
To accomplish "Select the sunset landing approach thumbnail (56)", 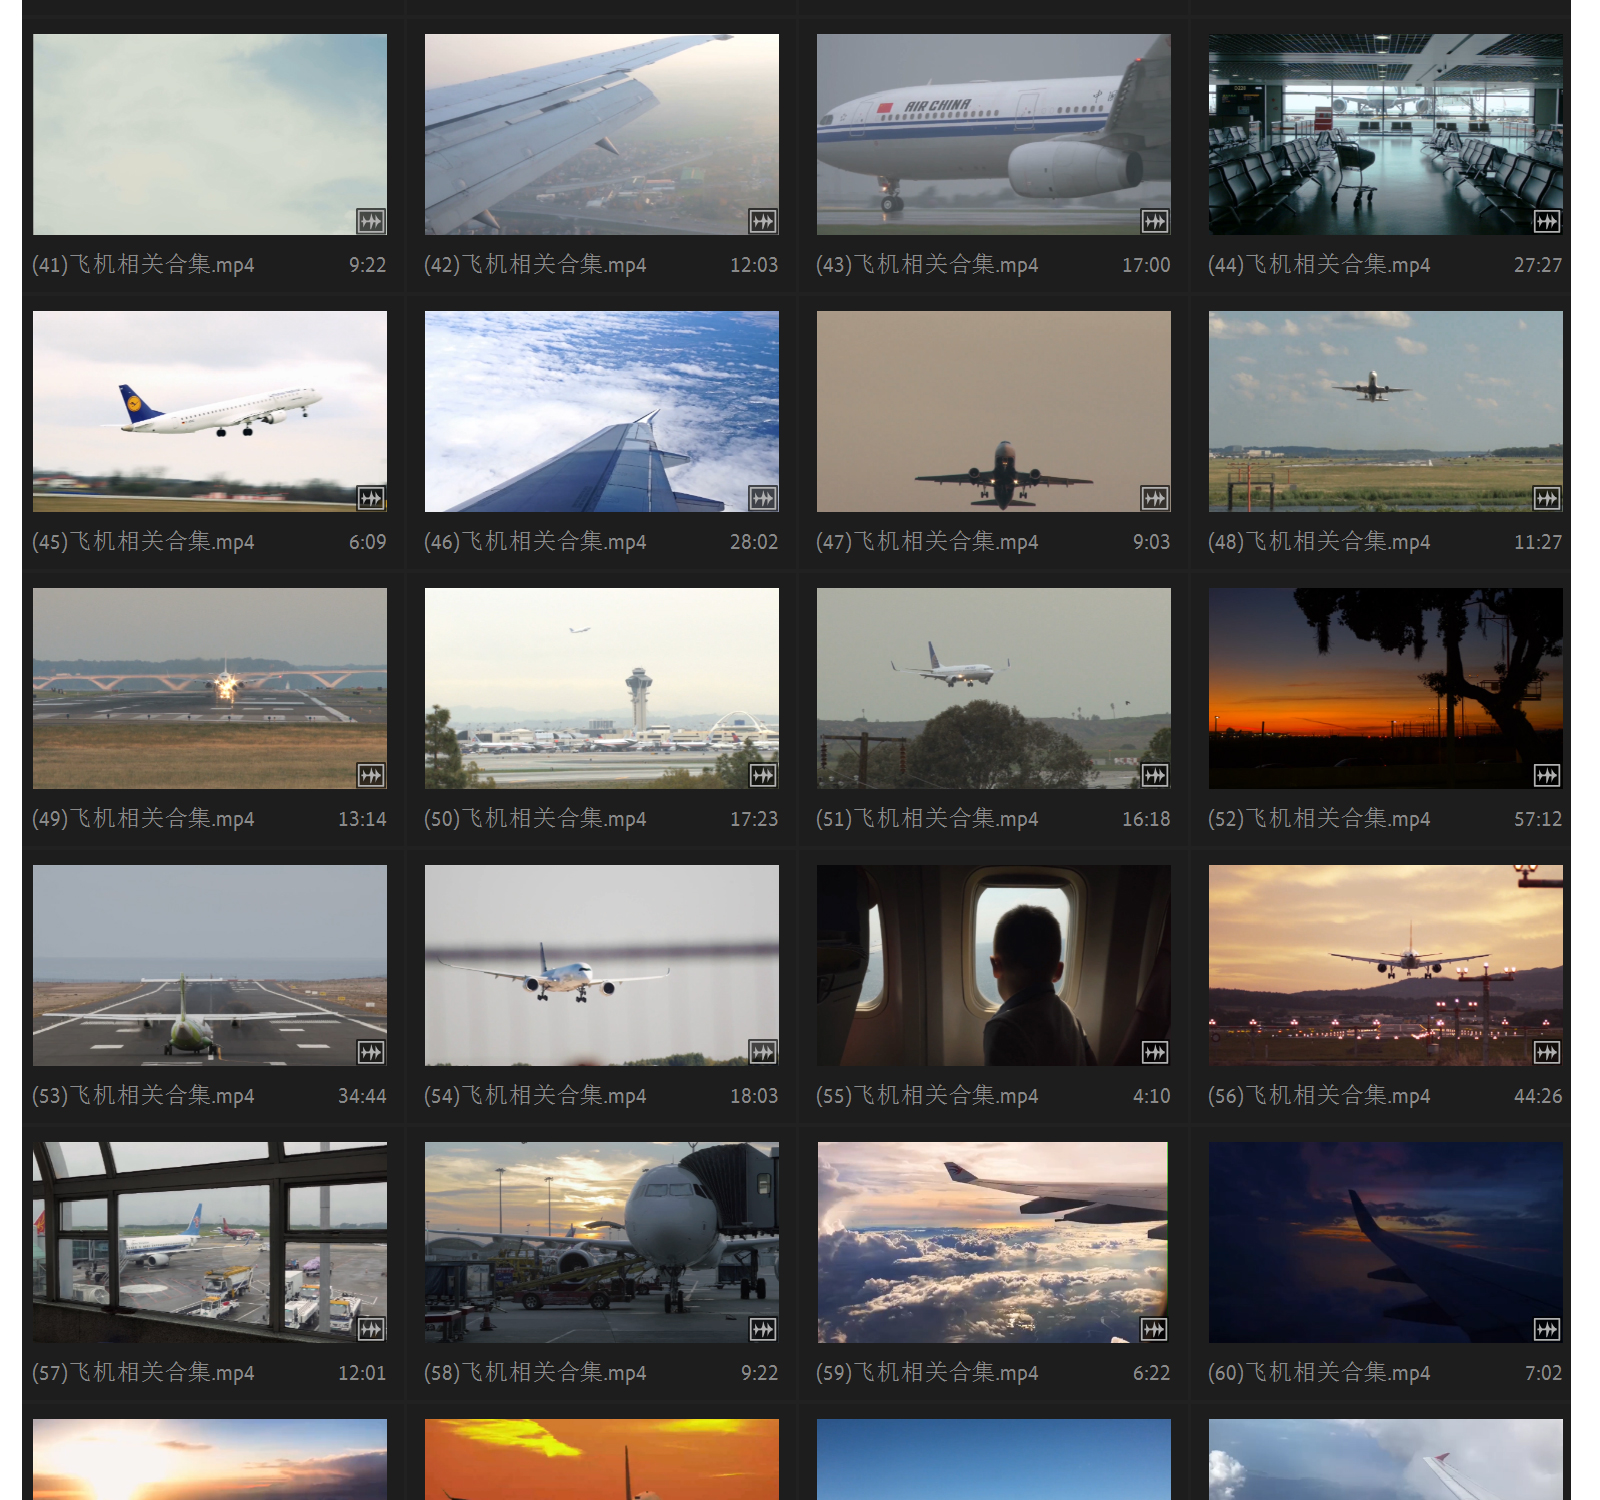I will point(1386,966).
